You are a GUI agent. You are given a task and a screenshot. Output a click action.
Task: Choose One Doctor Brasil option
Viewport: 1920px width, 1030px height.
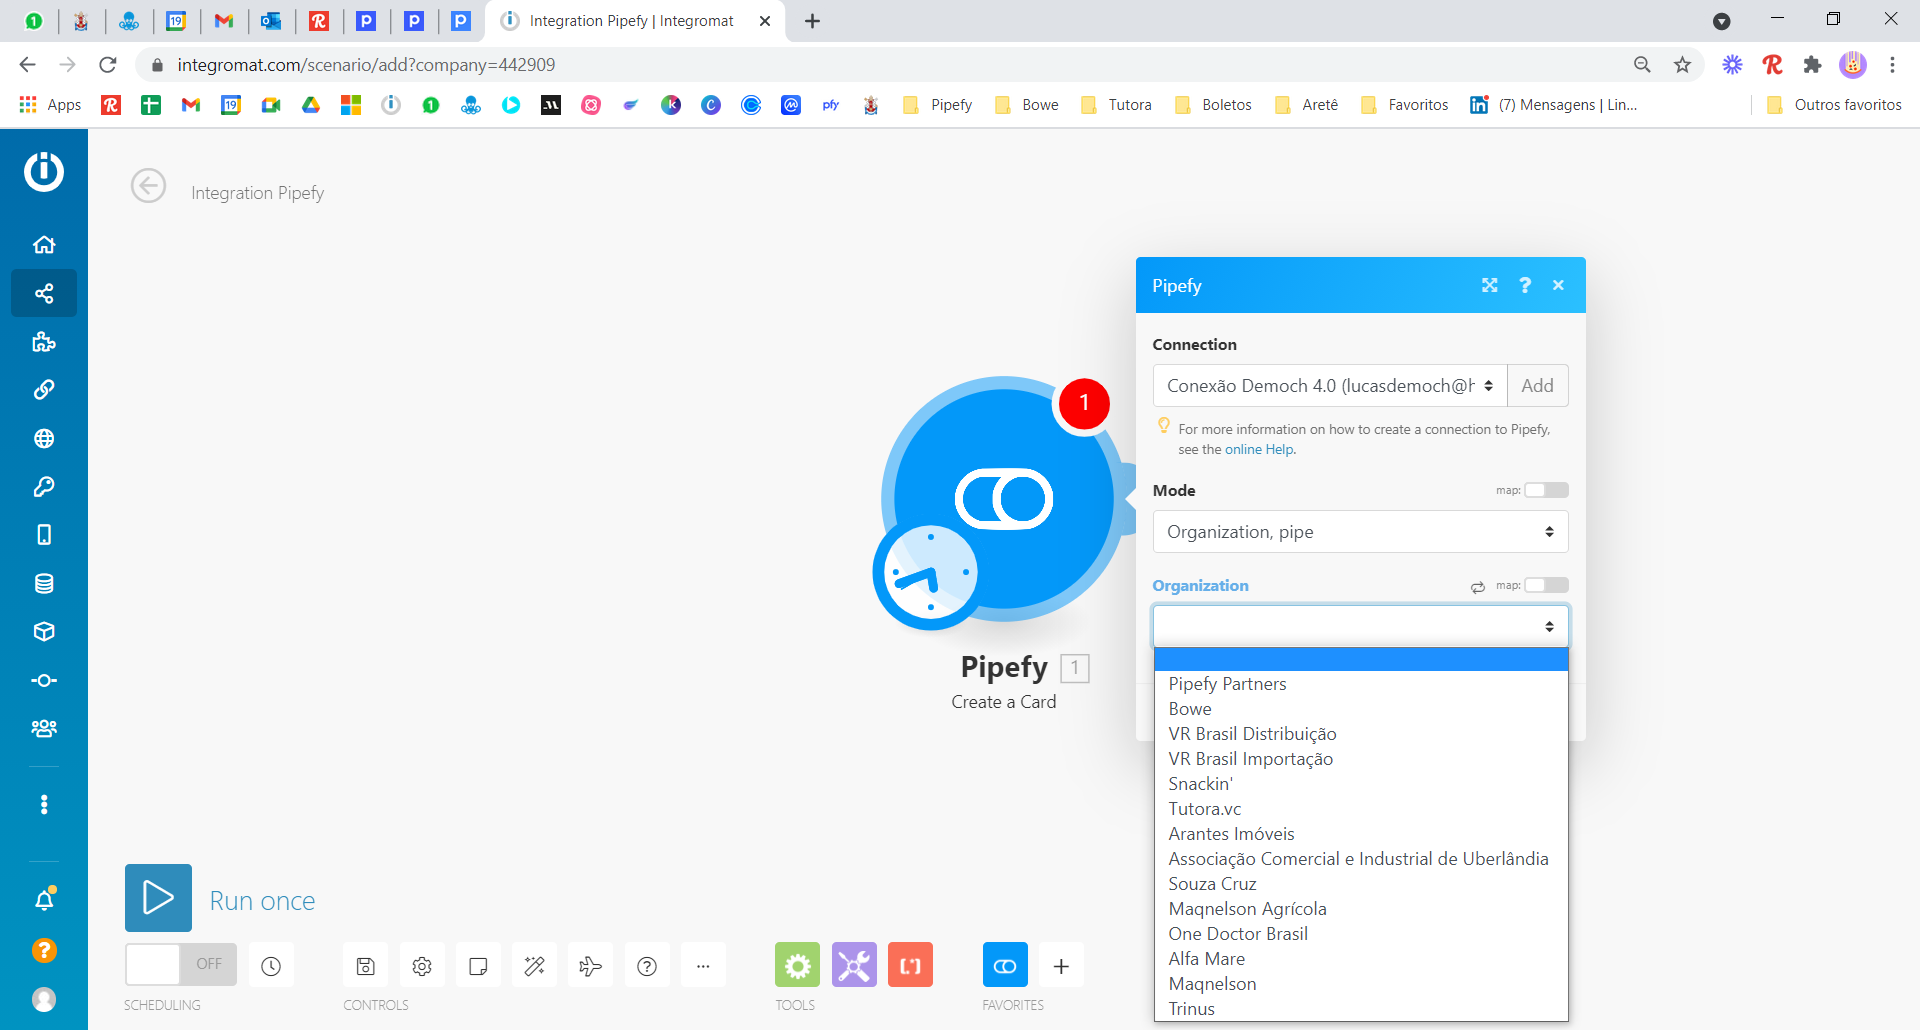(x=1361, y=934)
